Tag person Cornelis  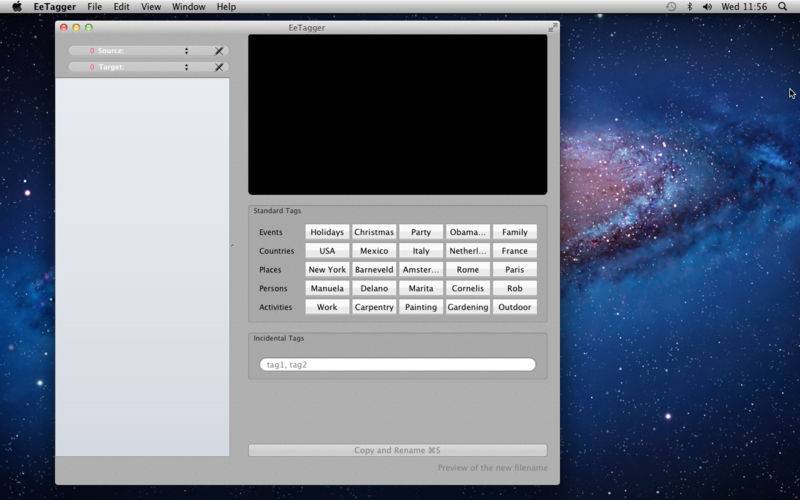[x=468, y=288]
